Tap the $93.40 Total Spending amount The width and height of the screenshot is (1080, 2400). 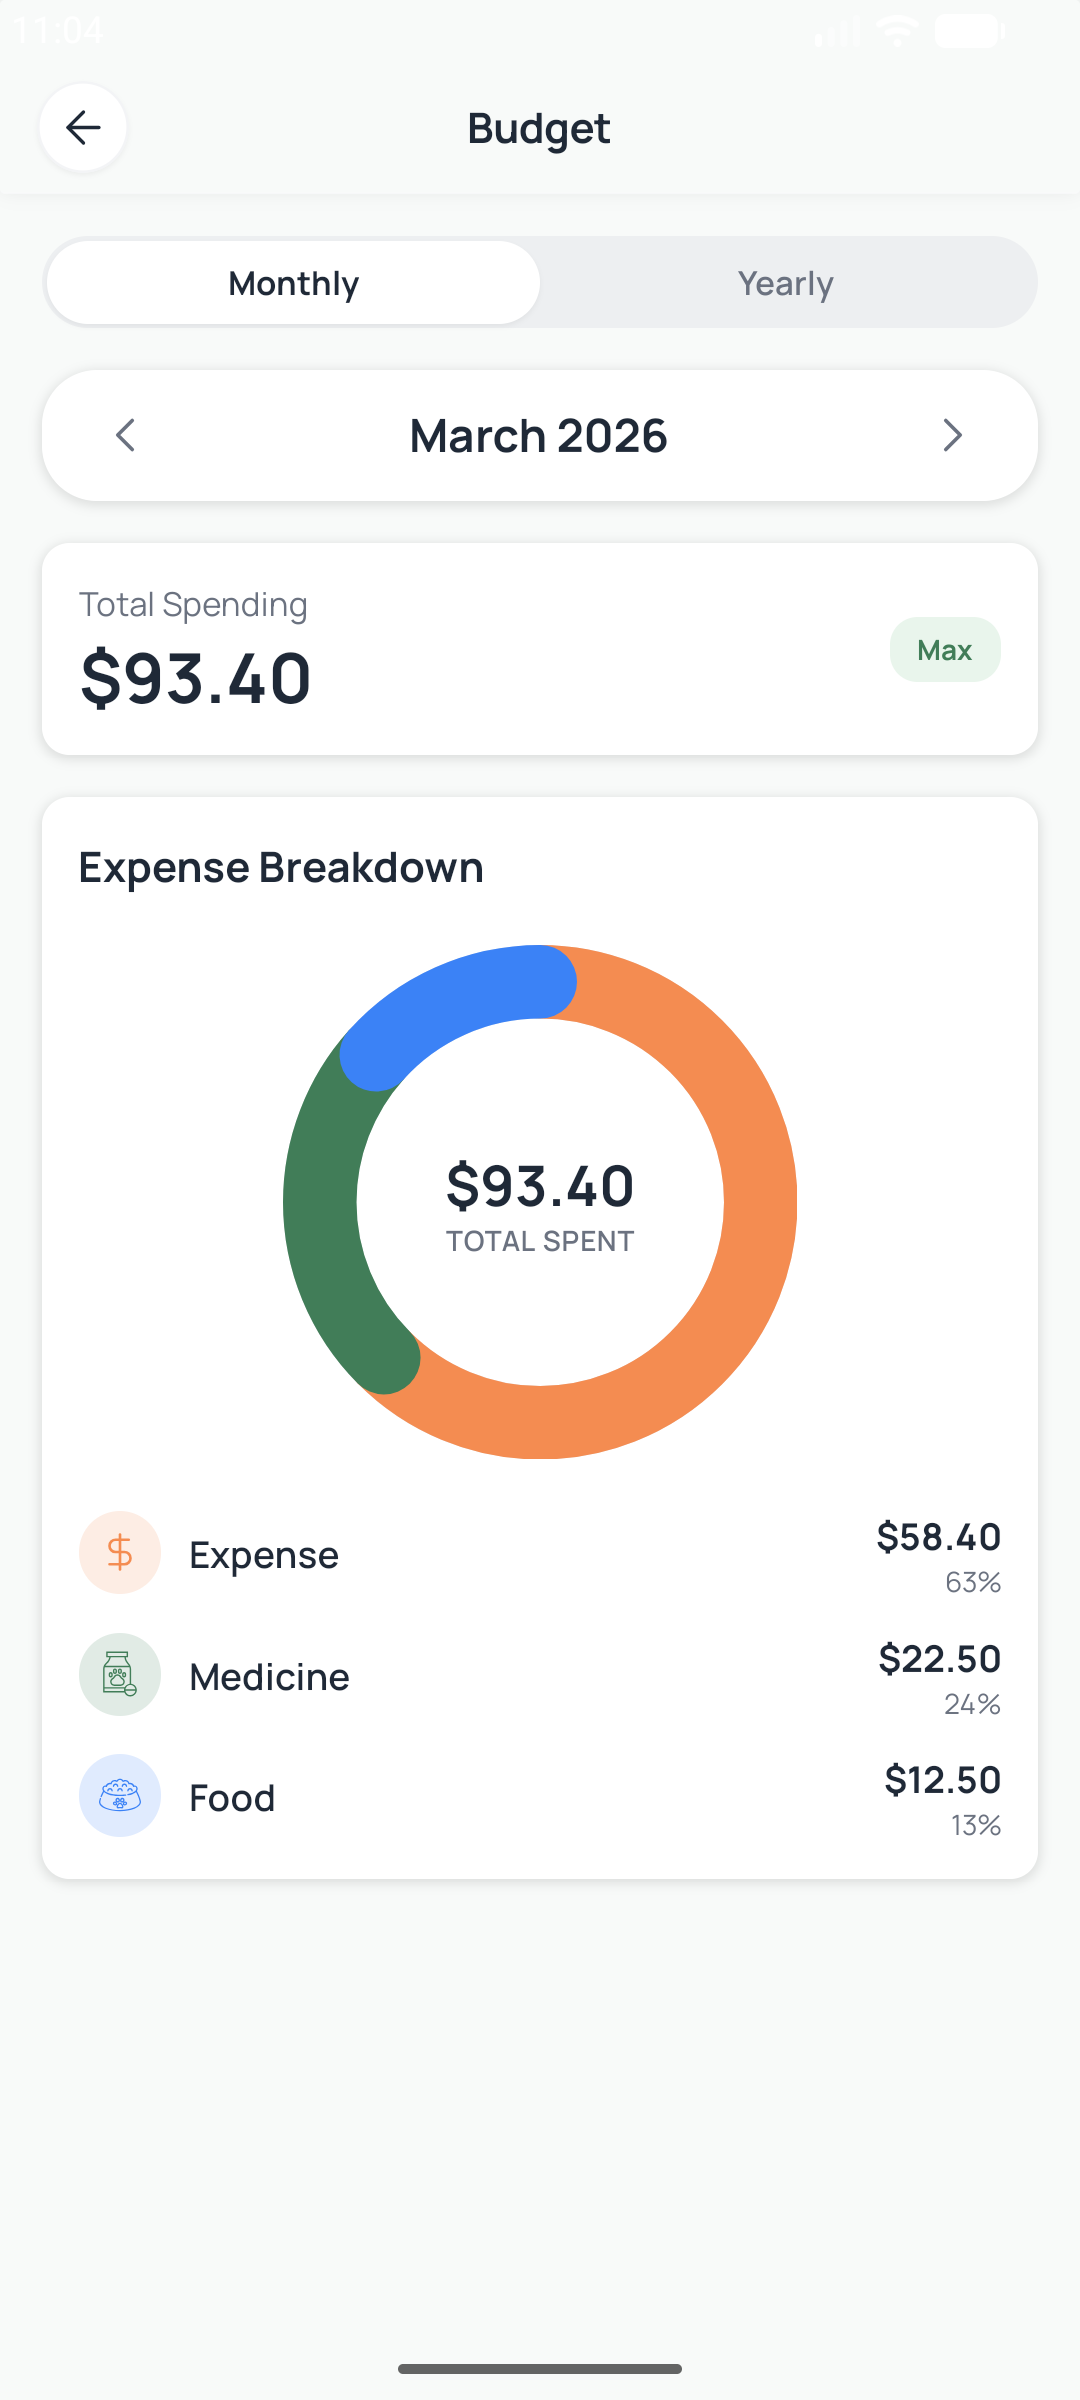pos(196,678)
